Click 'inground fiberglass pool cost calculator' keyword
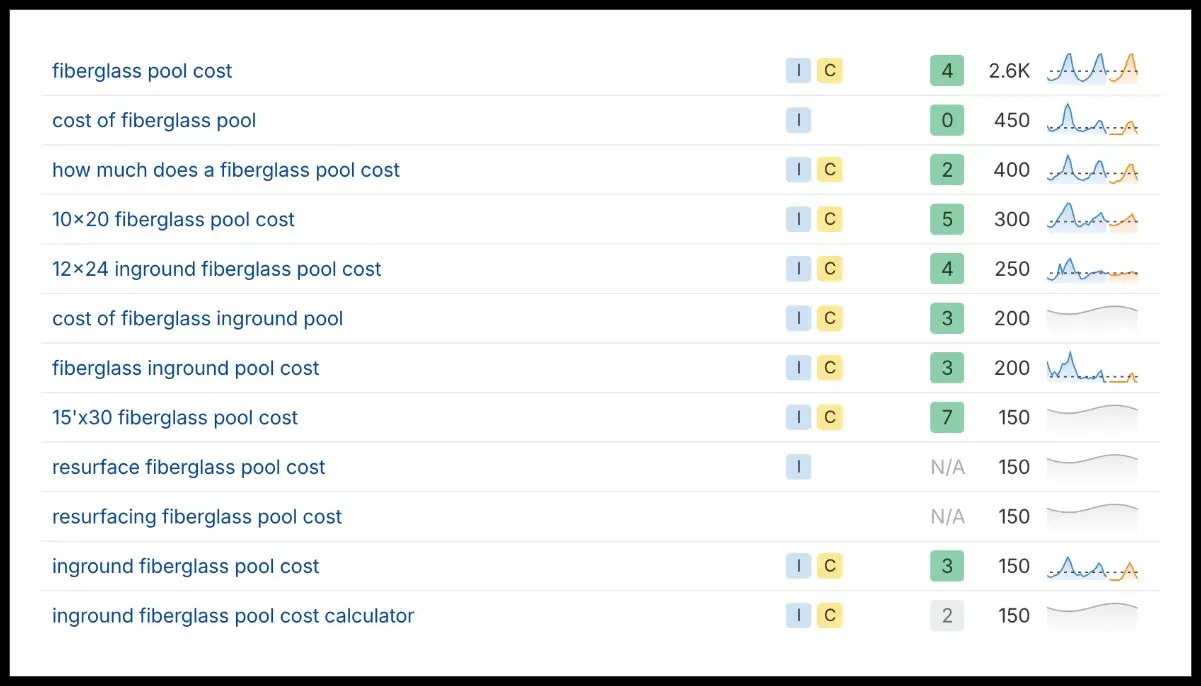 click(x=233, y=616)
